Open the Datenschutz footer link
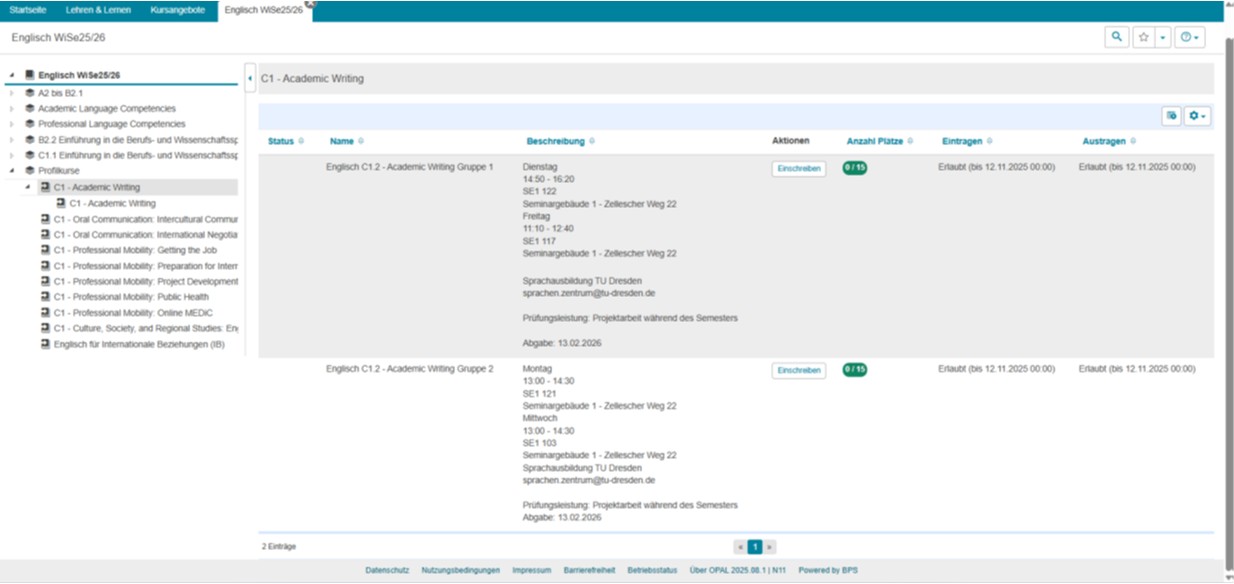The width and height of the screenshot is (1234, 584). click(x=387, y=570)
